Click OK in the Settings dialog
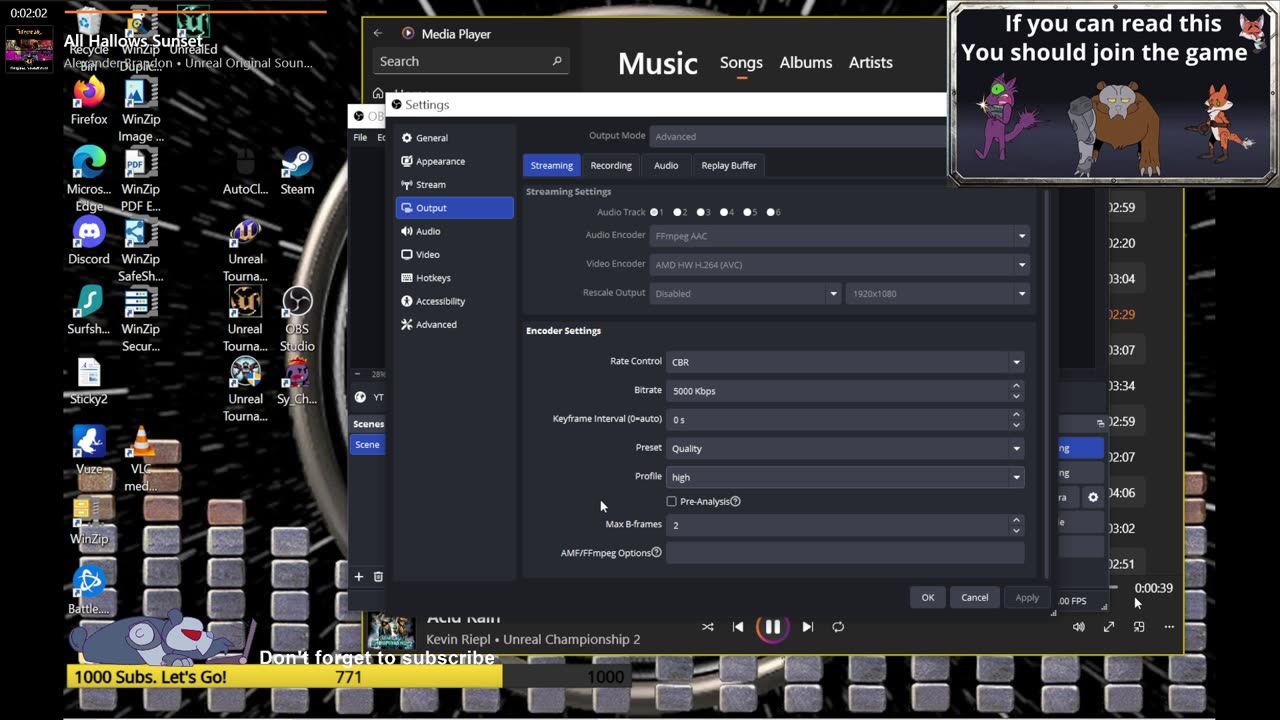Viewport: 1280px width, 720px height. pyautogui.click(x=928, y=597)
